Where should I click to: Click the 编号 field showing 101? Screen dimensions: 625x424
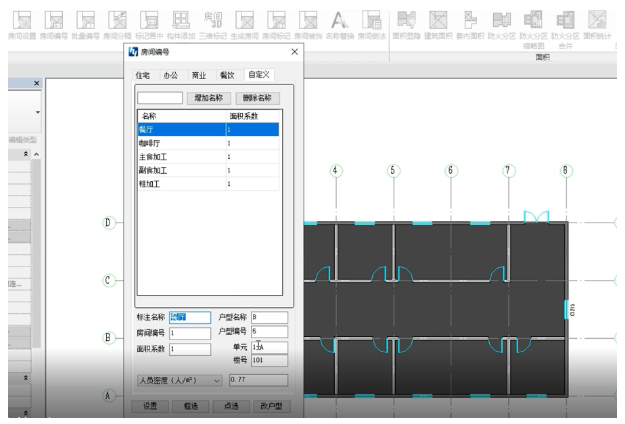click(269, 360)
